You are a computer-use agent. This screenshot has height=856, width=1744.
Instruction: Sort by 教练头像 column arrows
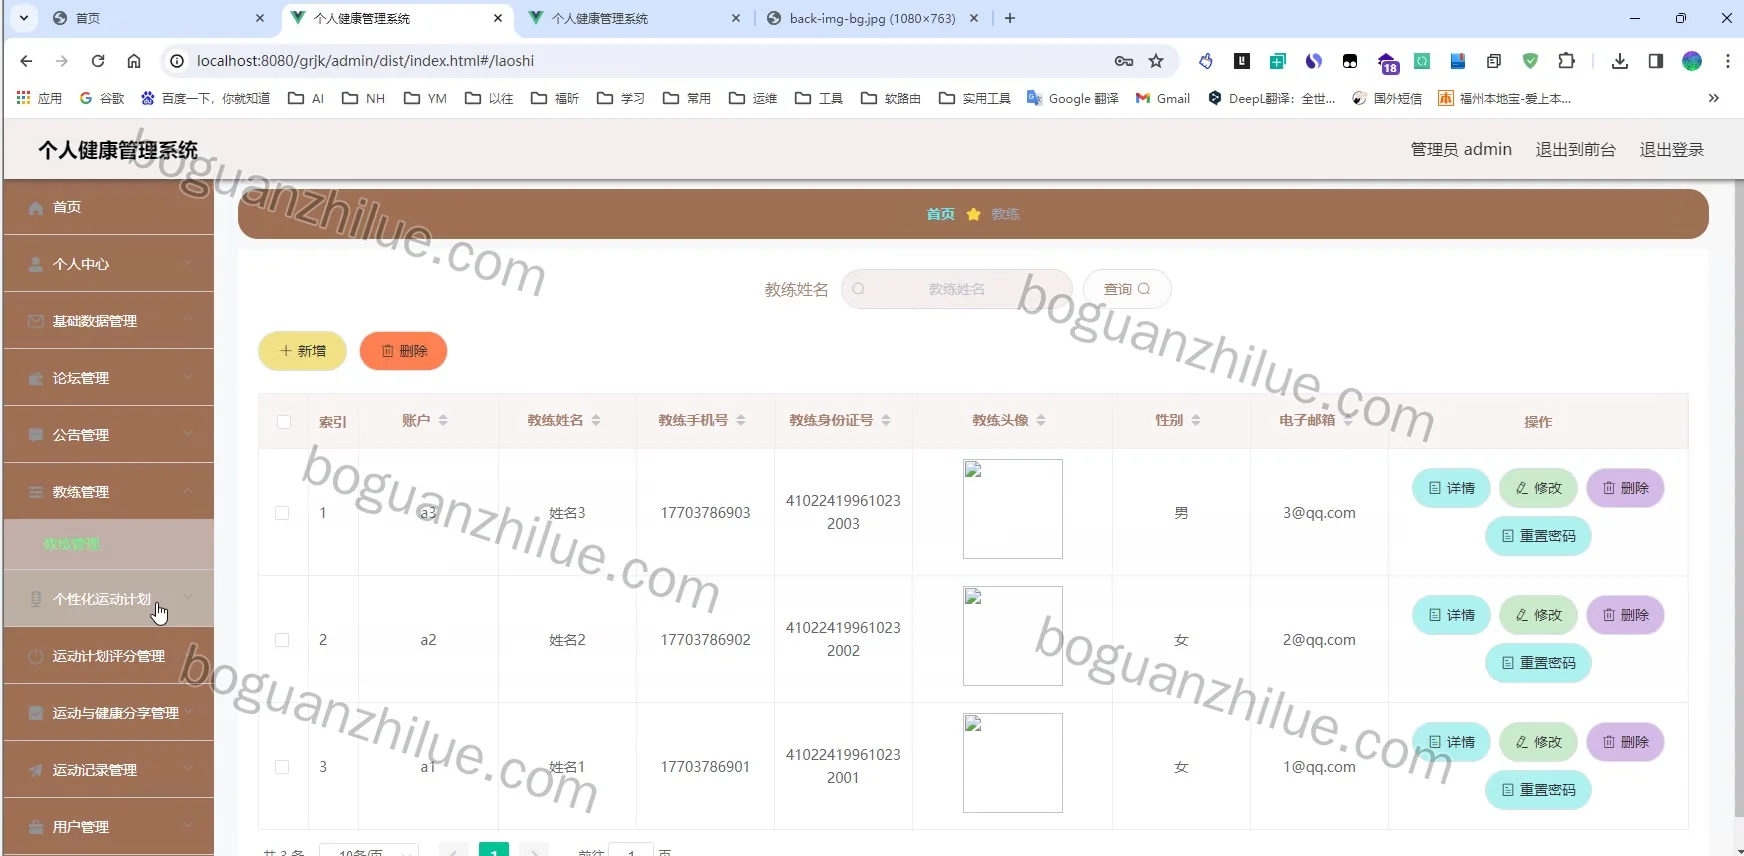tap(1041, 420)
